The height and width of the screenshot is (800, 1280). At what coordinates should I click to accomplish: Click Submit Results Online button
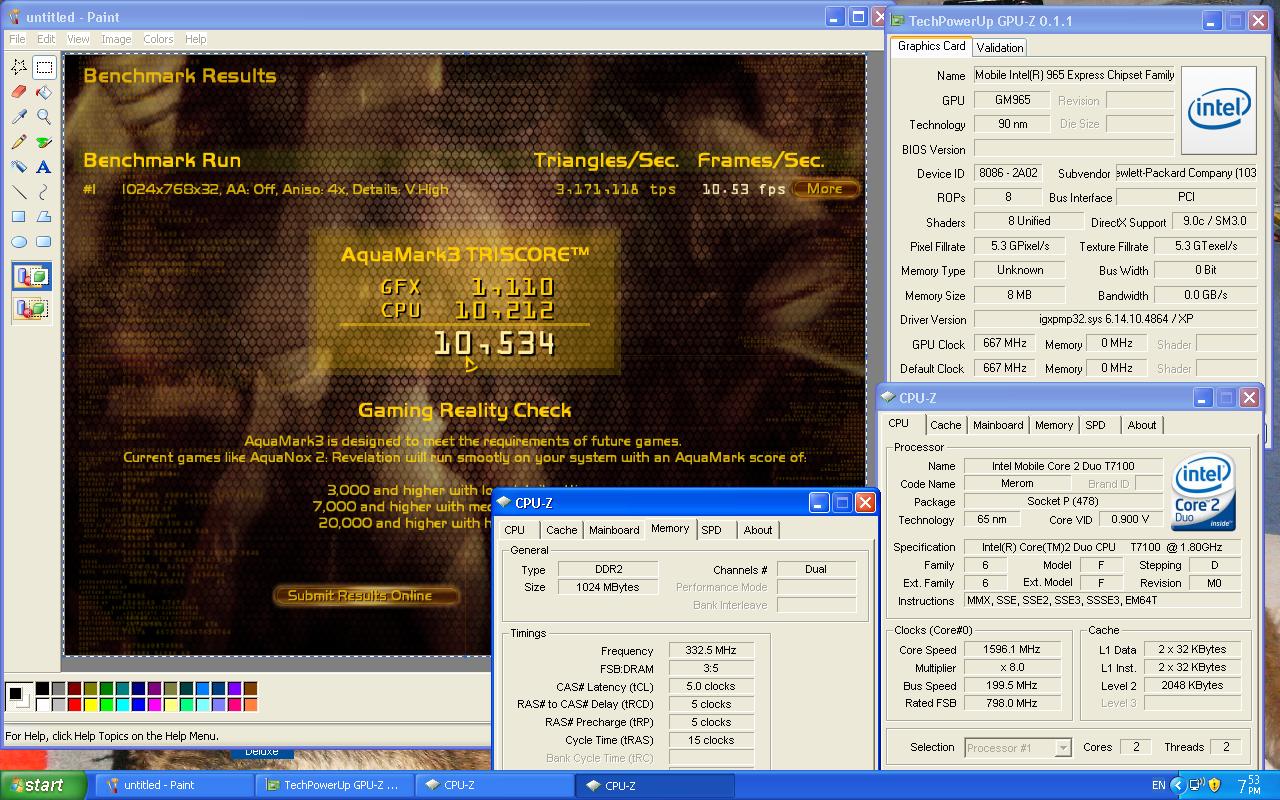[x=366, y=595]
